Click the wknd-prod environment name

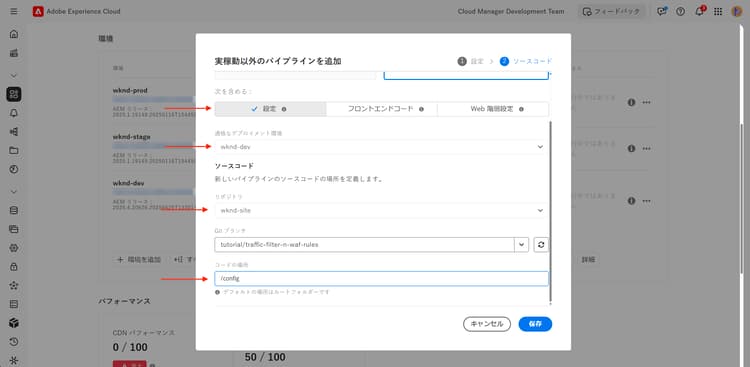pos(130,90)
